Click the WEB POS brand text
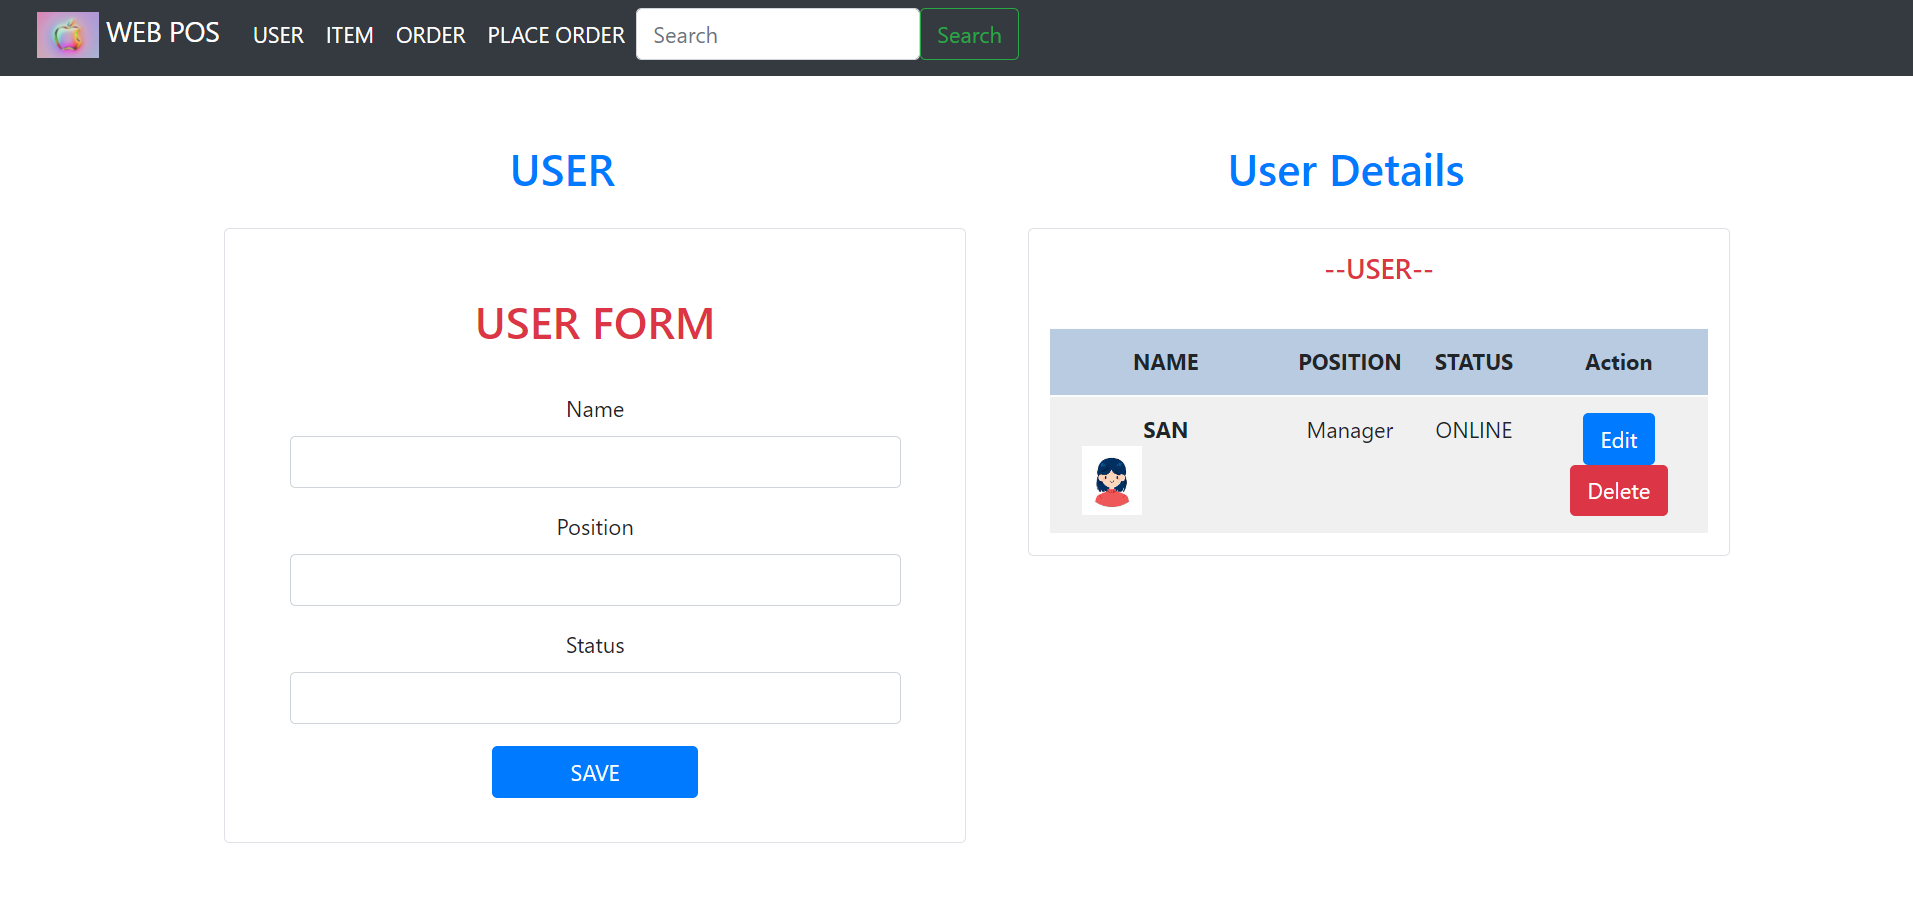 click(163, 33)
